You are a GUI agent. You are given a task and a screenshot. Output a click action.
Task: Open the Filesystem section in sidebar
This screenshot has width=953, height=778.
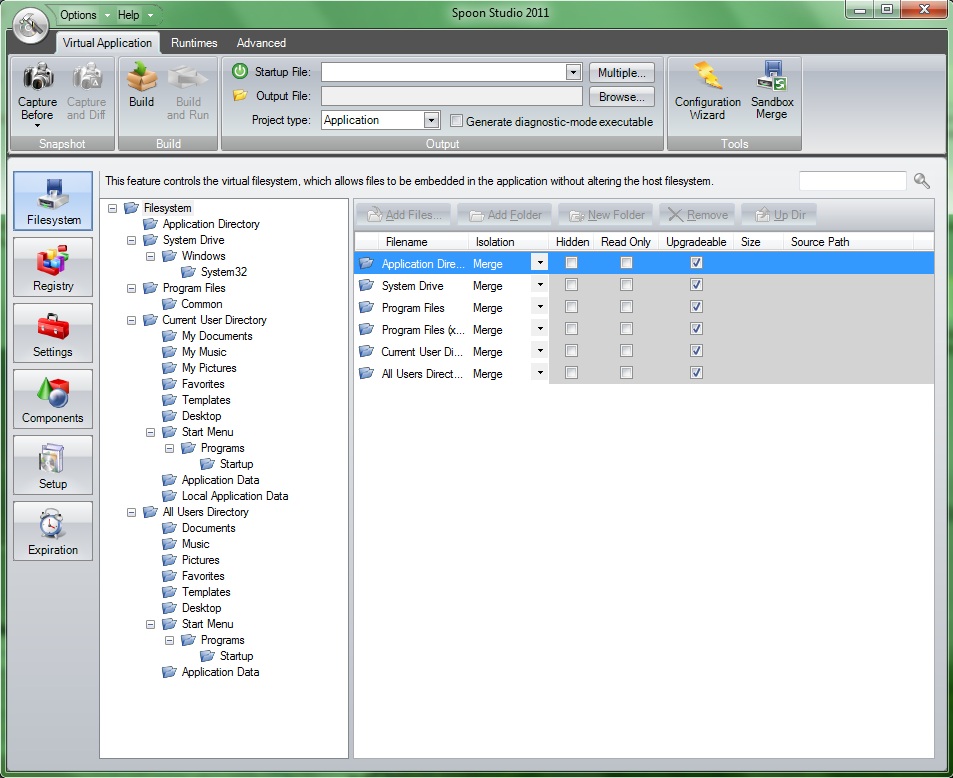(53, 201)
